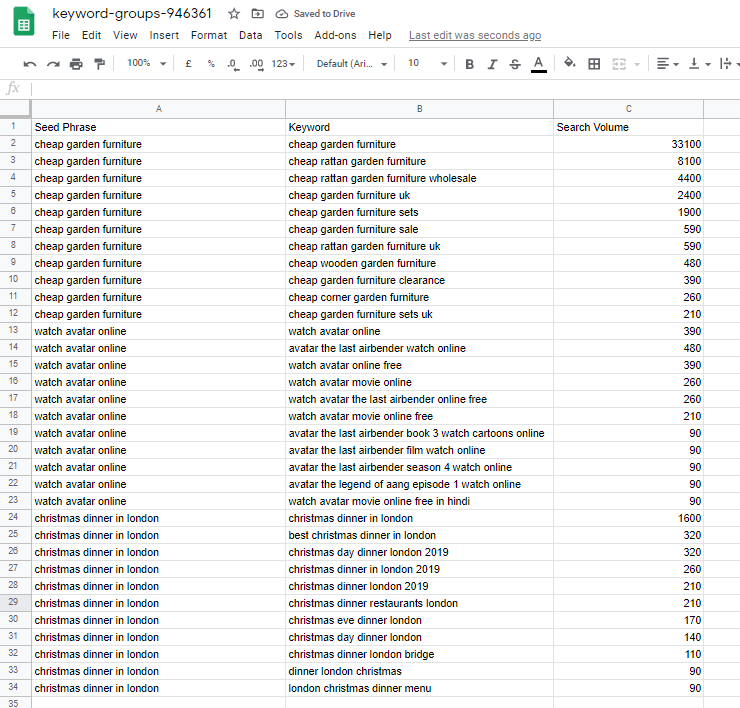Open the Data menu
This screenshot has height=708, width=740.
pyautogui.click(x=251, y=35)
